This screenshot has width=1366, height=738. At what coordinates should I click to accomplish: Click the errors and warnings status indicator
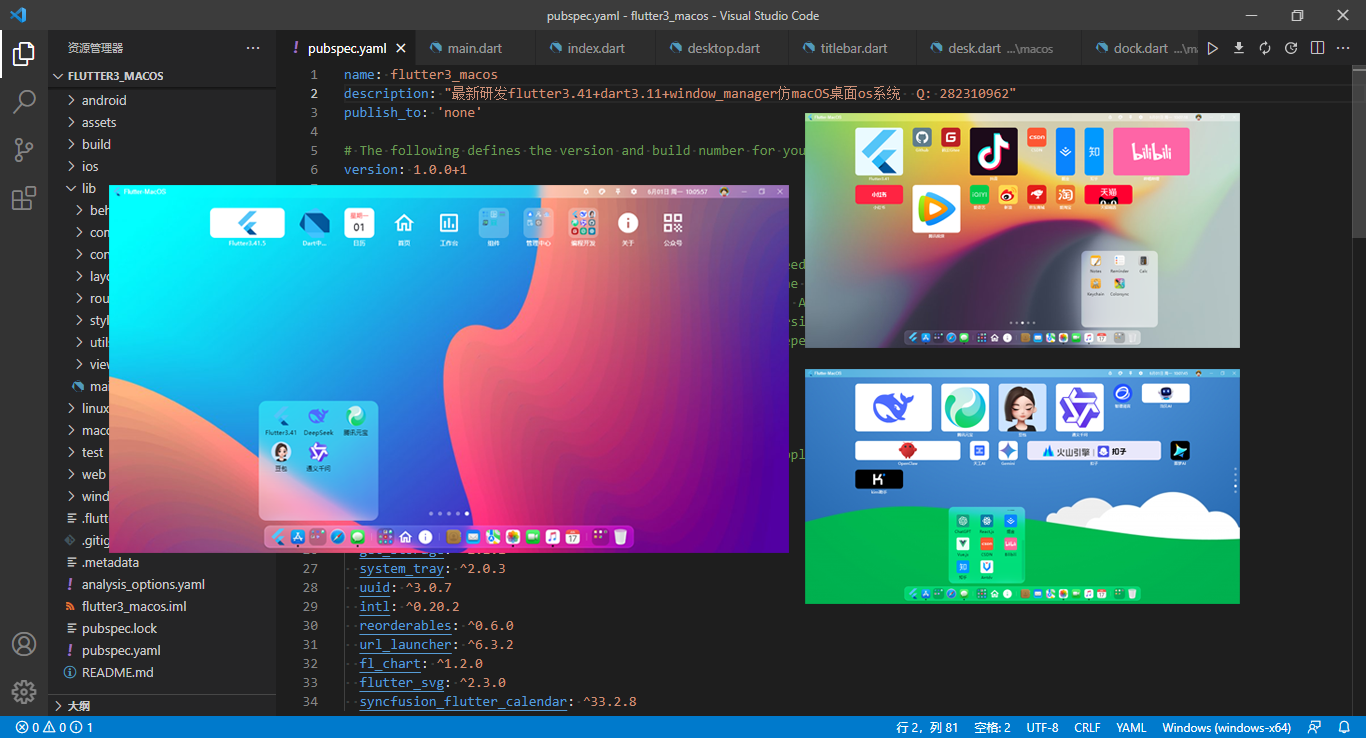[55, 727]
